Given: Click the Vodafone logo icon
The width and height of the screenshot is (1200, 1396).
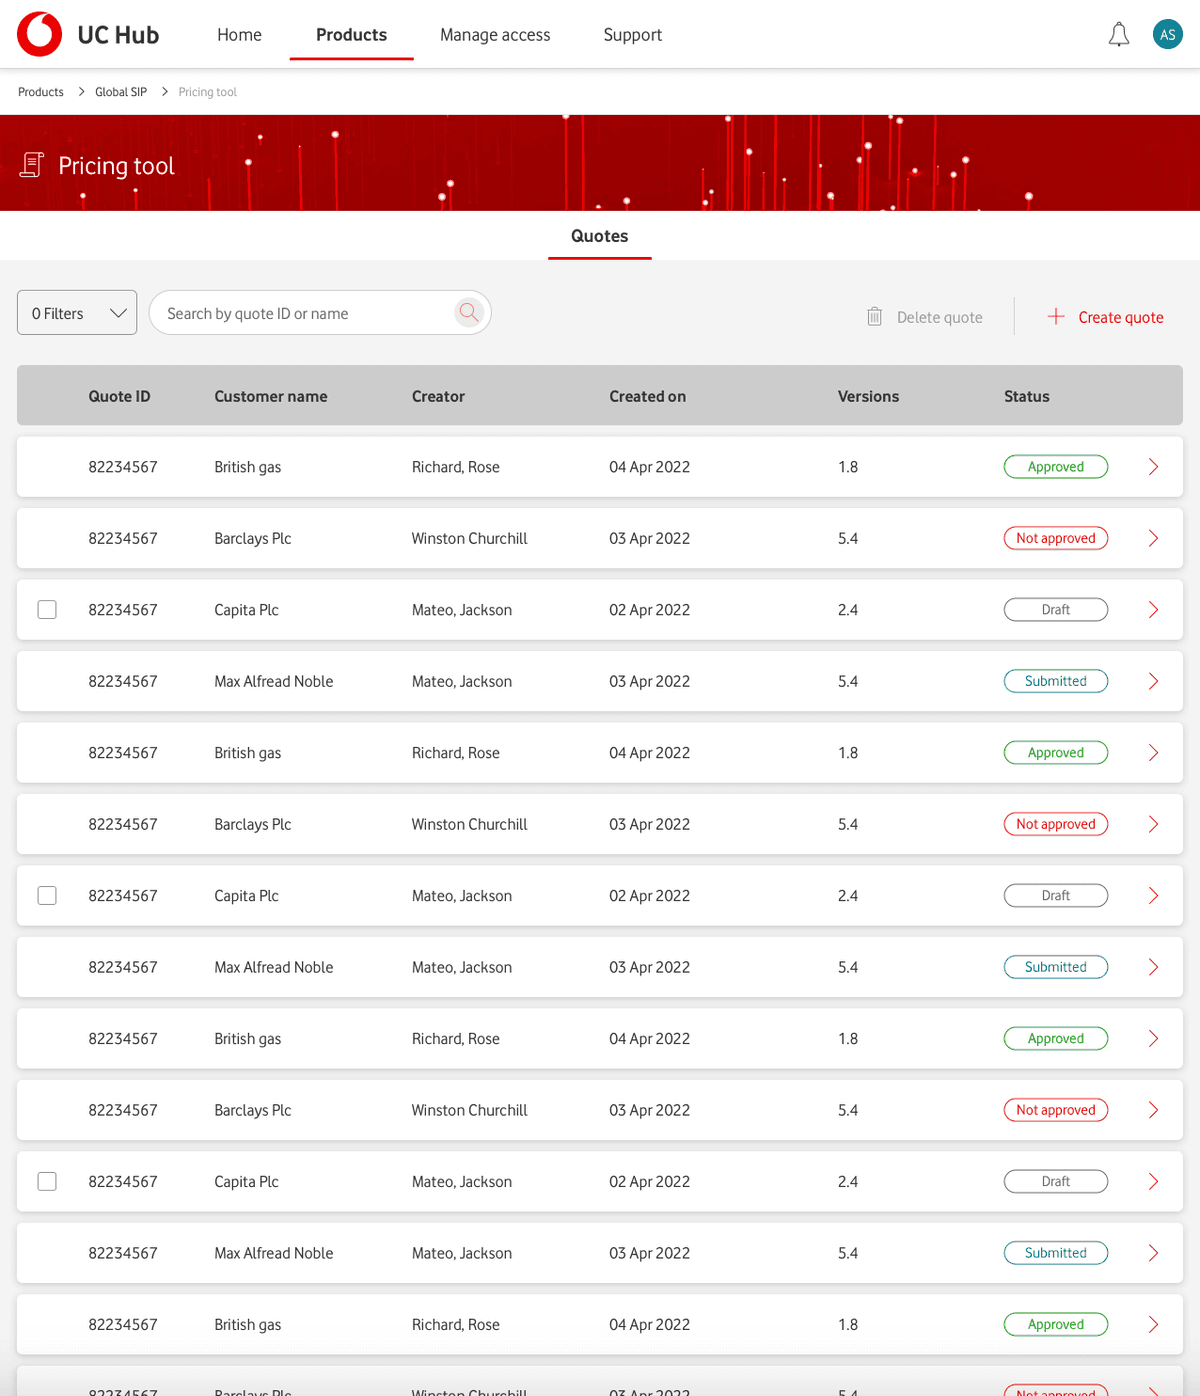Looking at the screenshot, I should pos(40,34).
